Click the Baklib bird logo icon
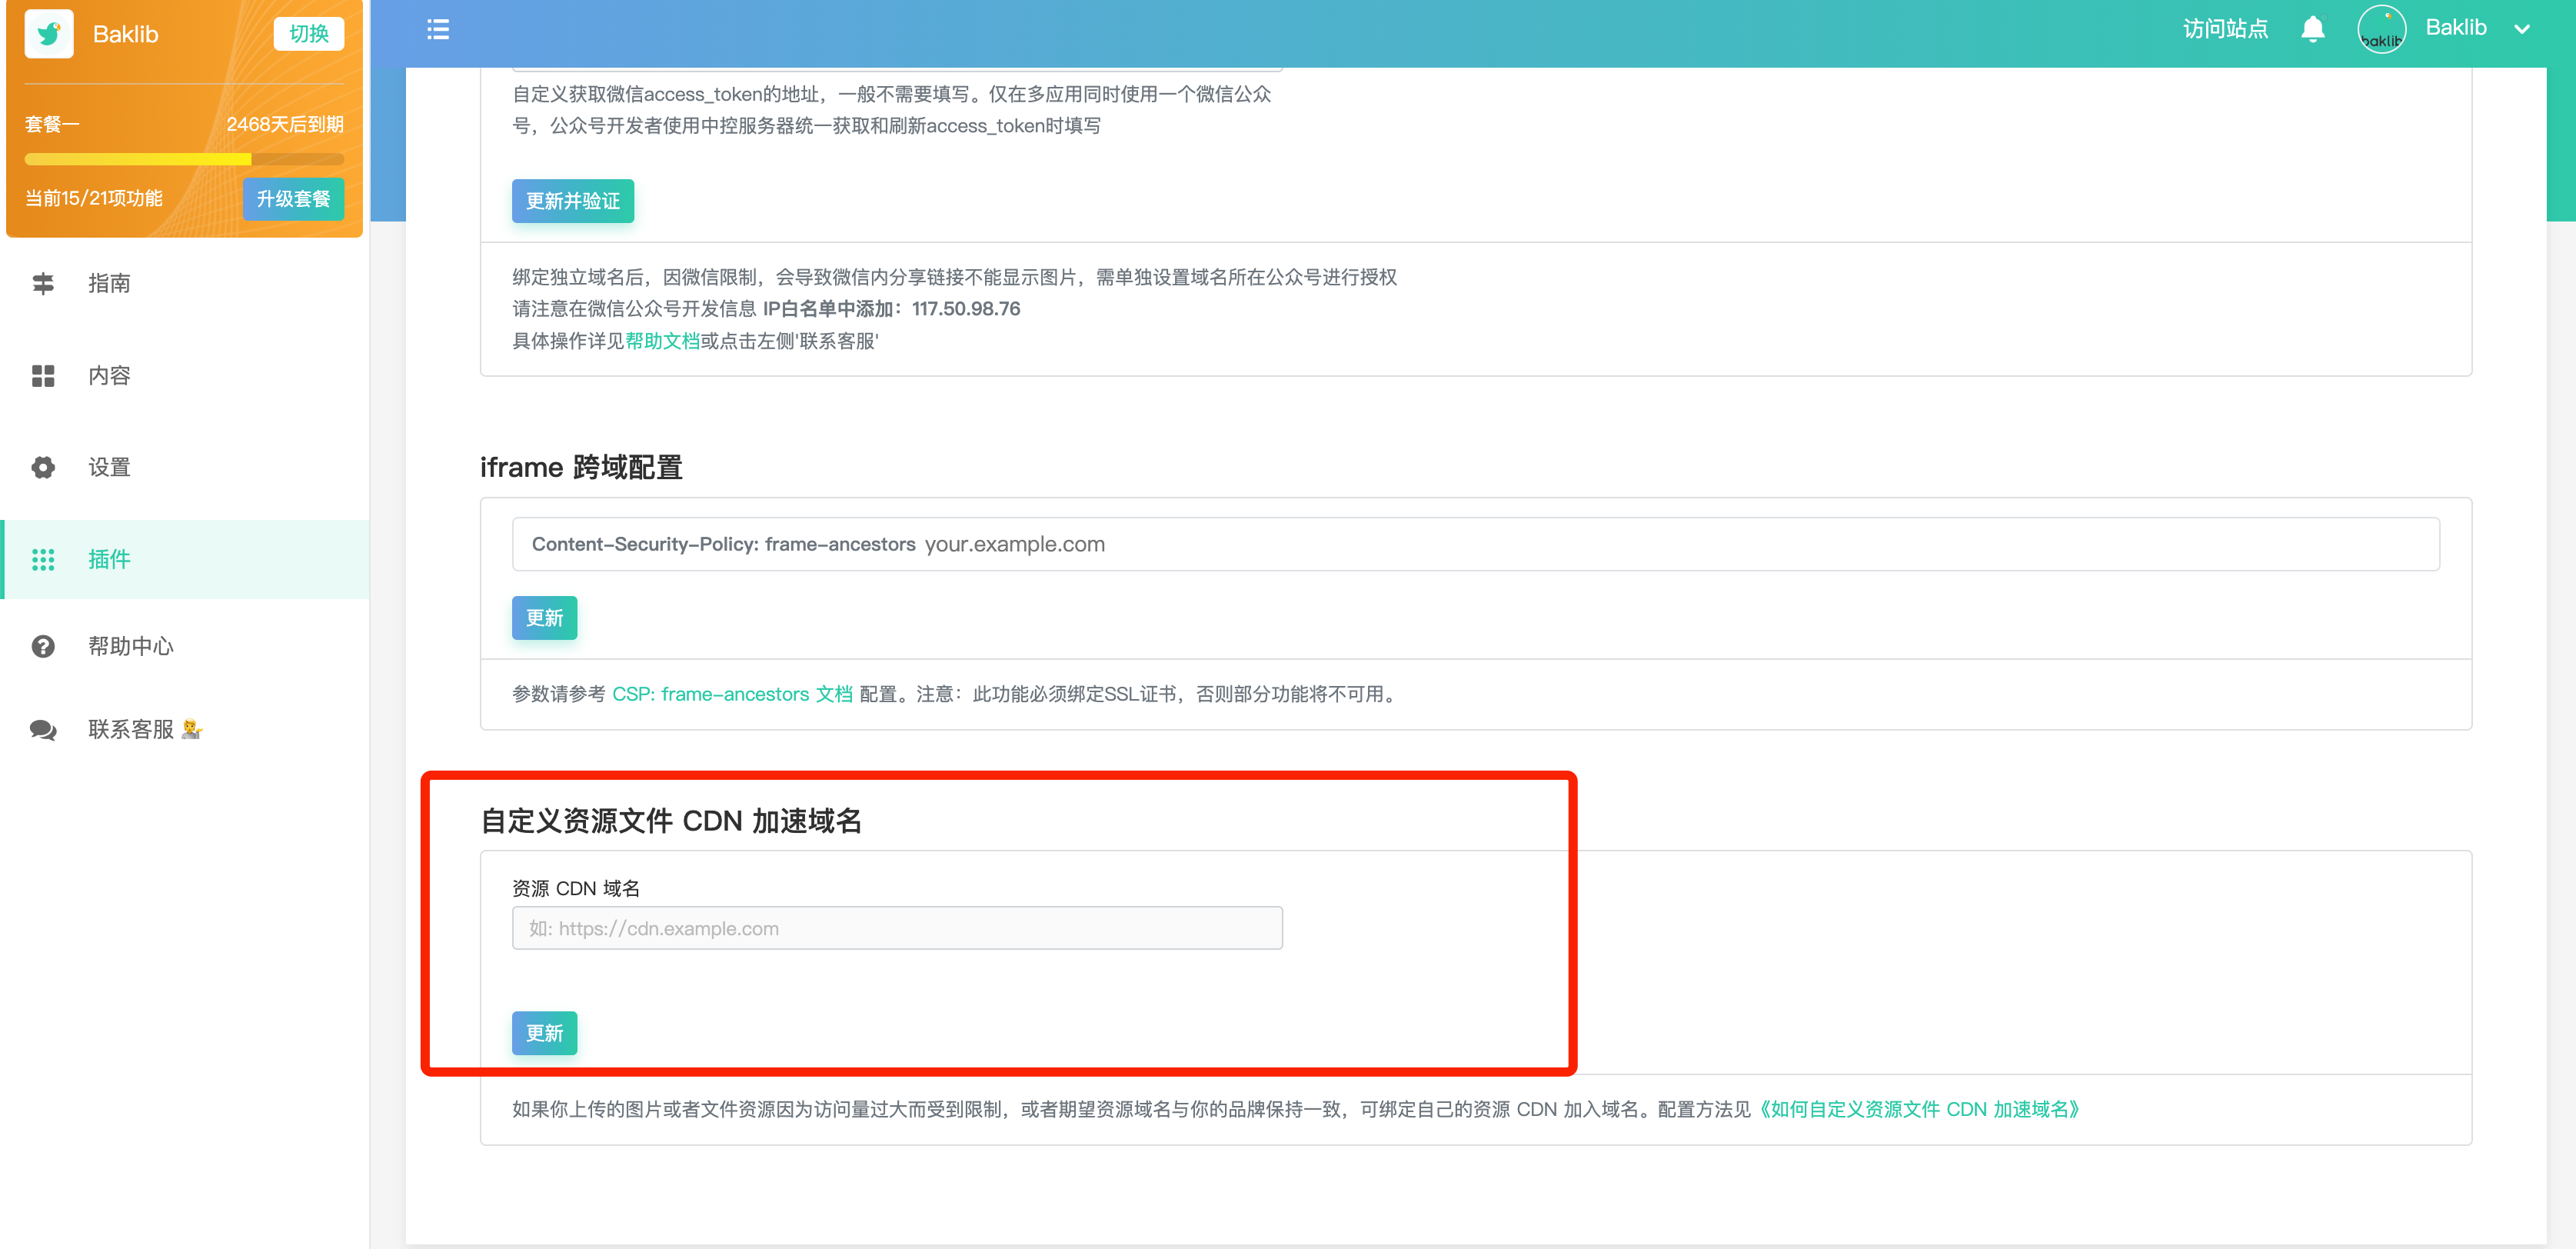2576x1249 pixels. pos(49,34)
